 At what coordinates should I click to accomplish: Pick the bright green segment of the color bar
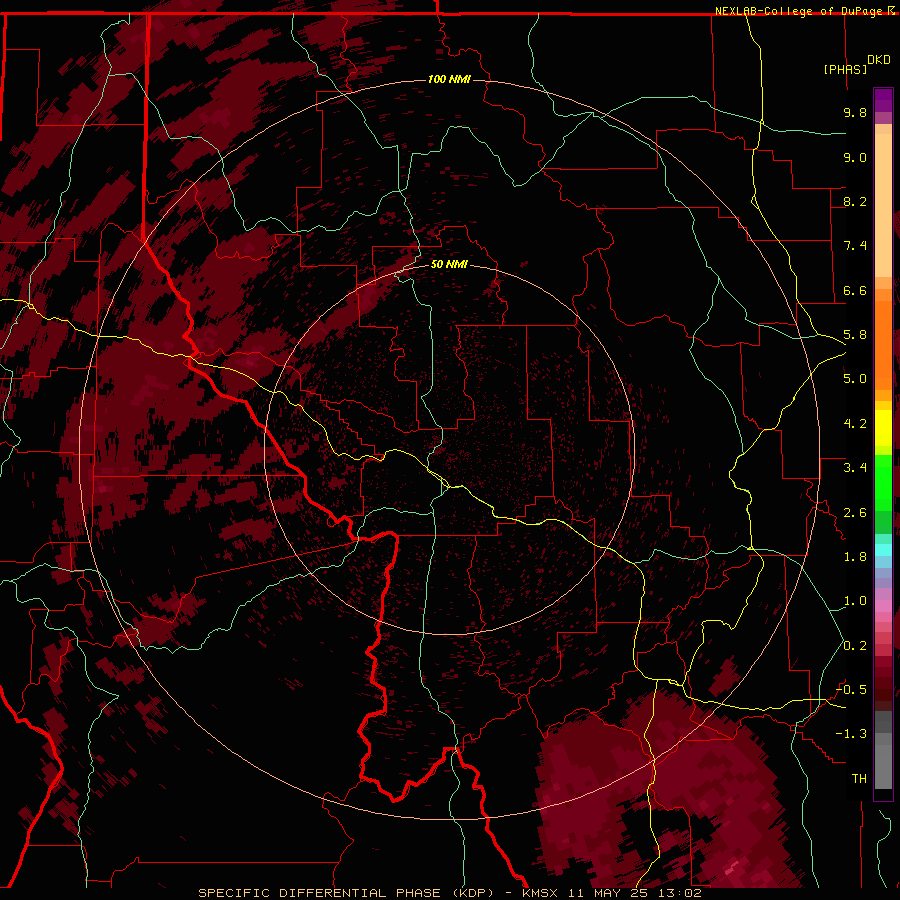coord(883,483)
